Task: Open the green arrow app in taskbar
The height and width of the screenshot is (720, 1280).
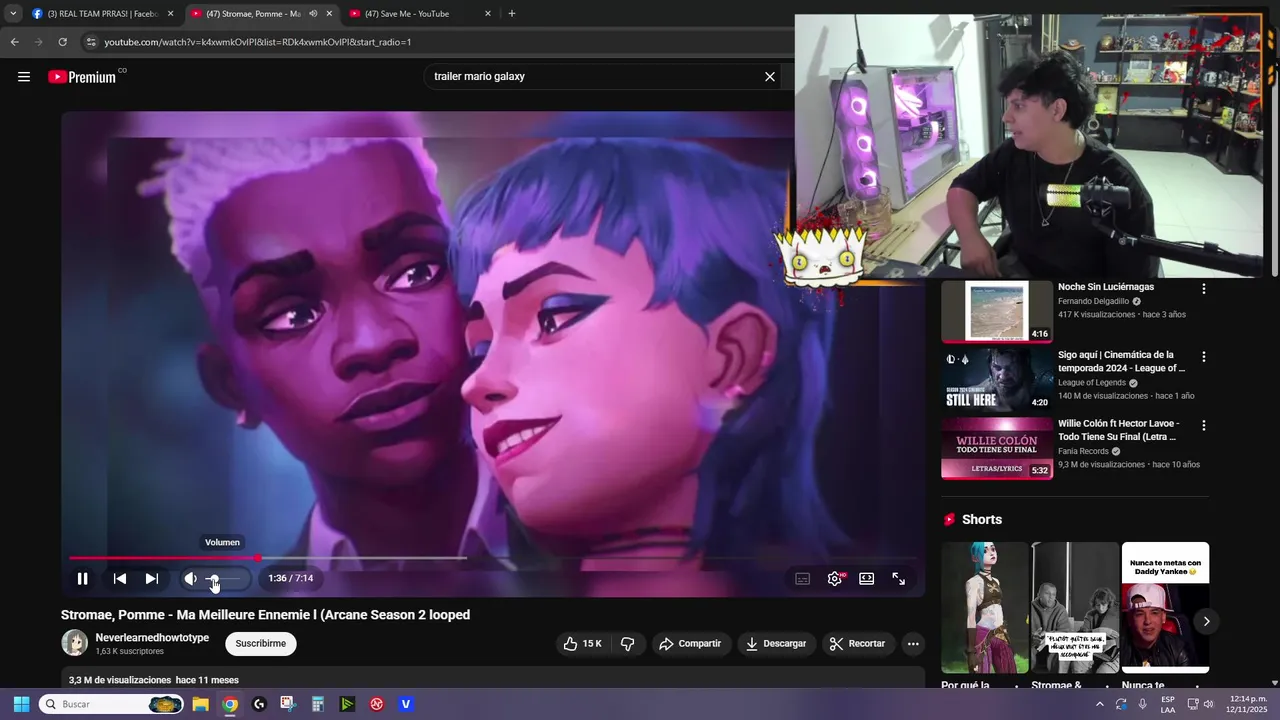Action: point(347,704)
